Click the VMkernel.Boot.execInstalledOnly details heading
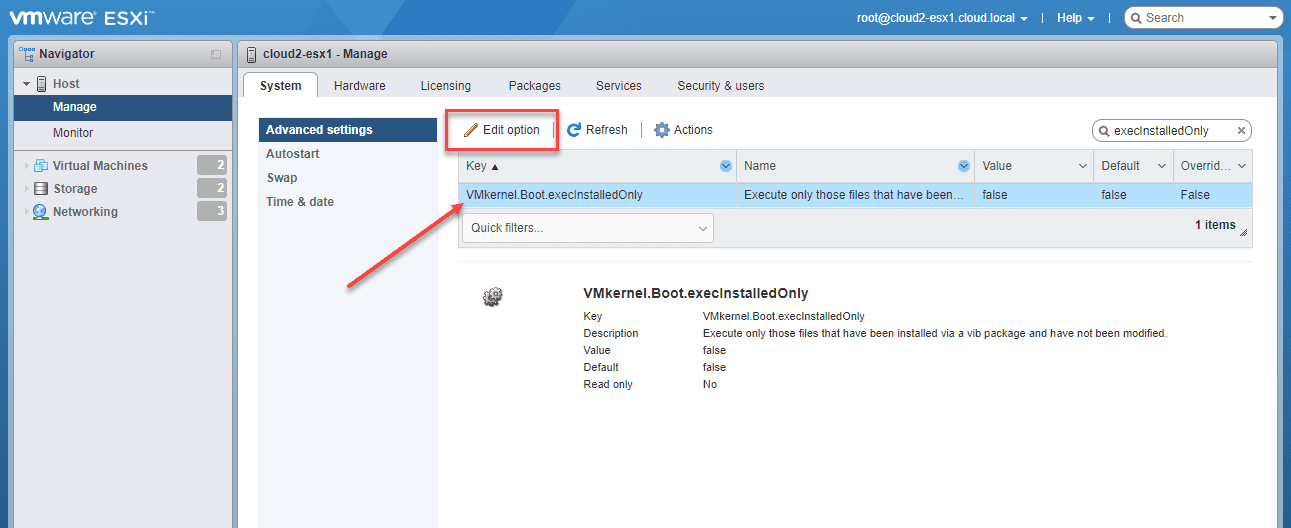The image size is (1291, 528). [x=696, y=294]
